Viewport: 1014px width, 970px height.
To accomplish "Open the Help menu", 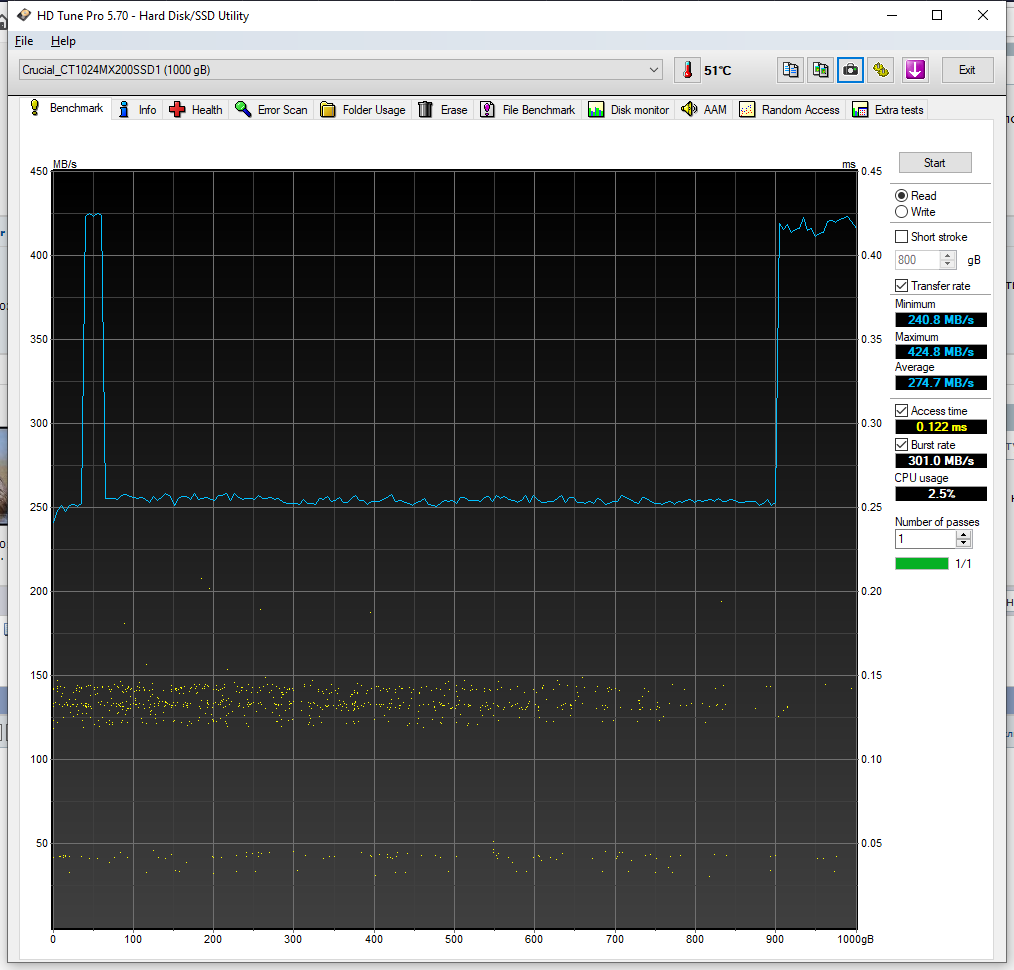I will pos(63,41).
